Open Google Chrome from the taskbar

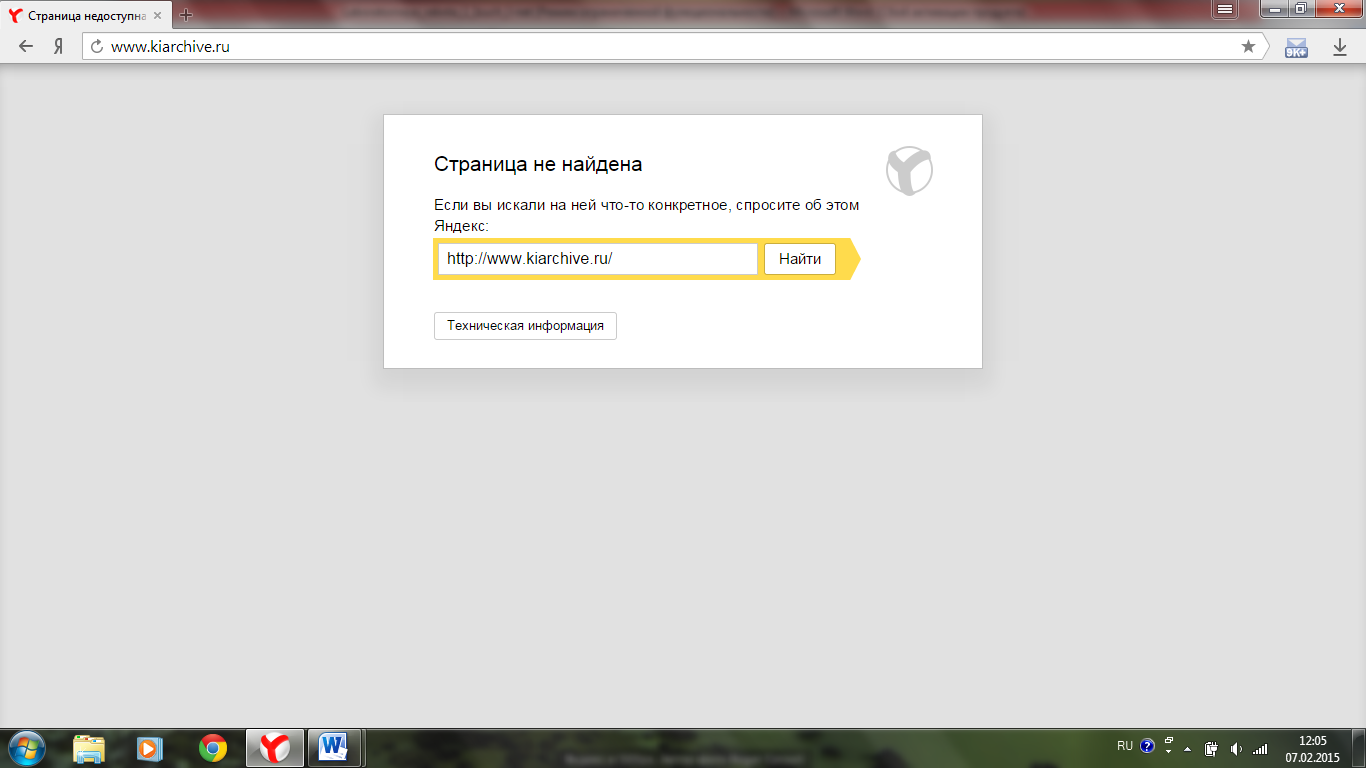(x=212, y=748)
